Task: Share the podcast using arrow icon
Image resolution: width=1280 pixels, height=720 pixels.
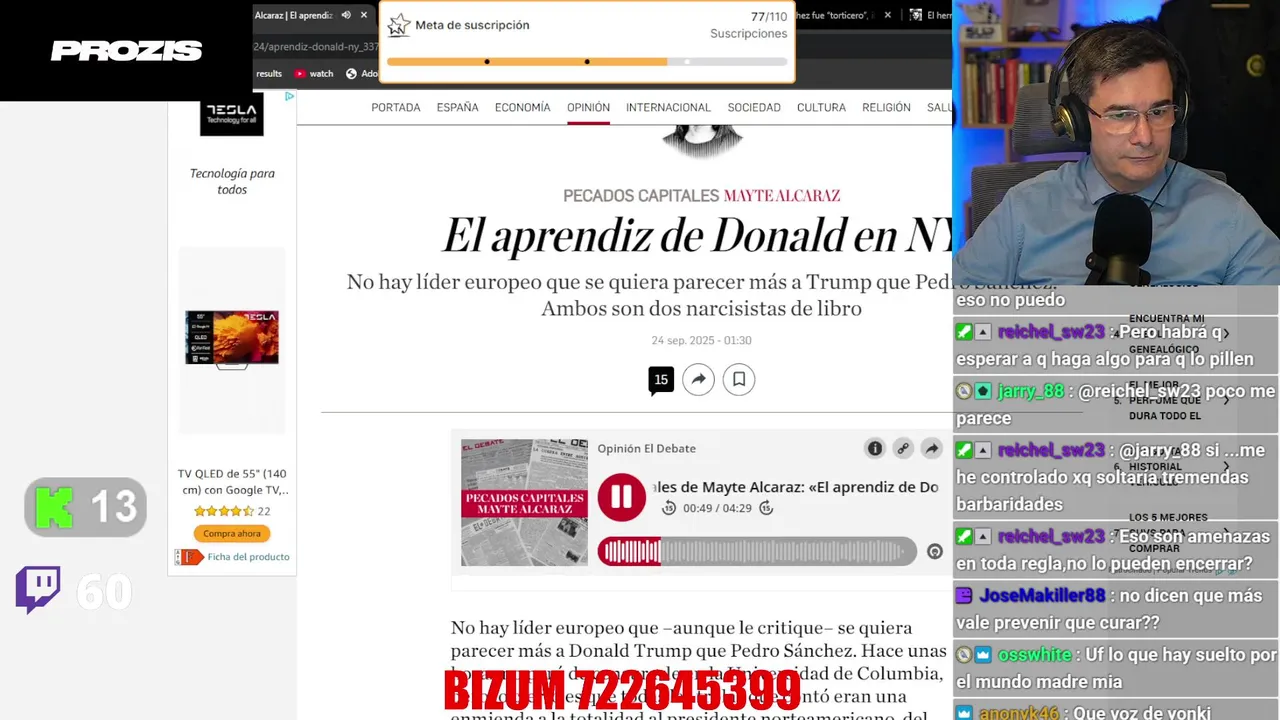Action: tap(931, 449)
